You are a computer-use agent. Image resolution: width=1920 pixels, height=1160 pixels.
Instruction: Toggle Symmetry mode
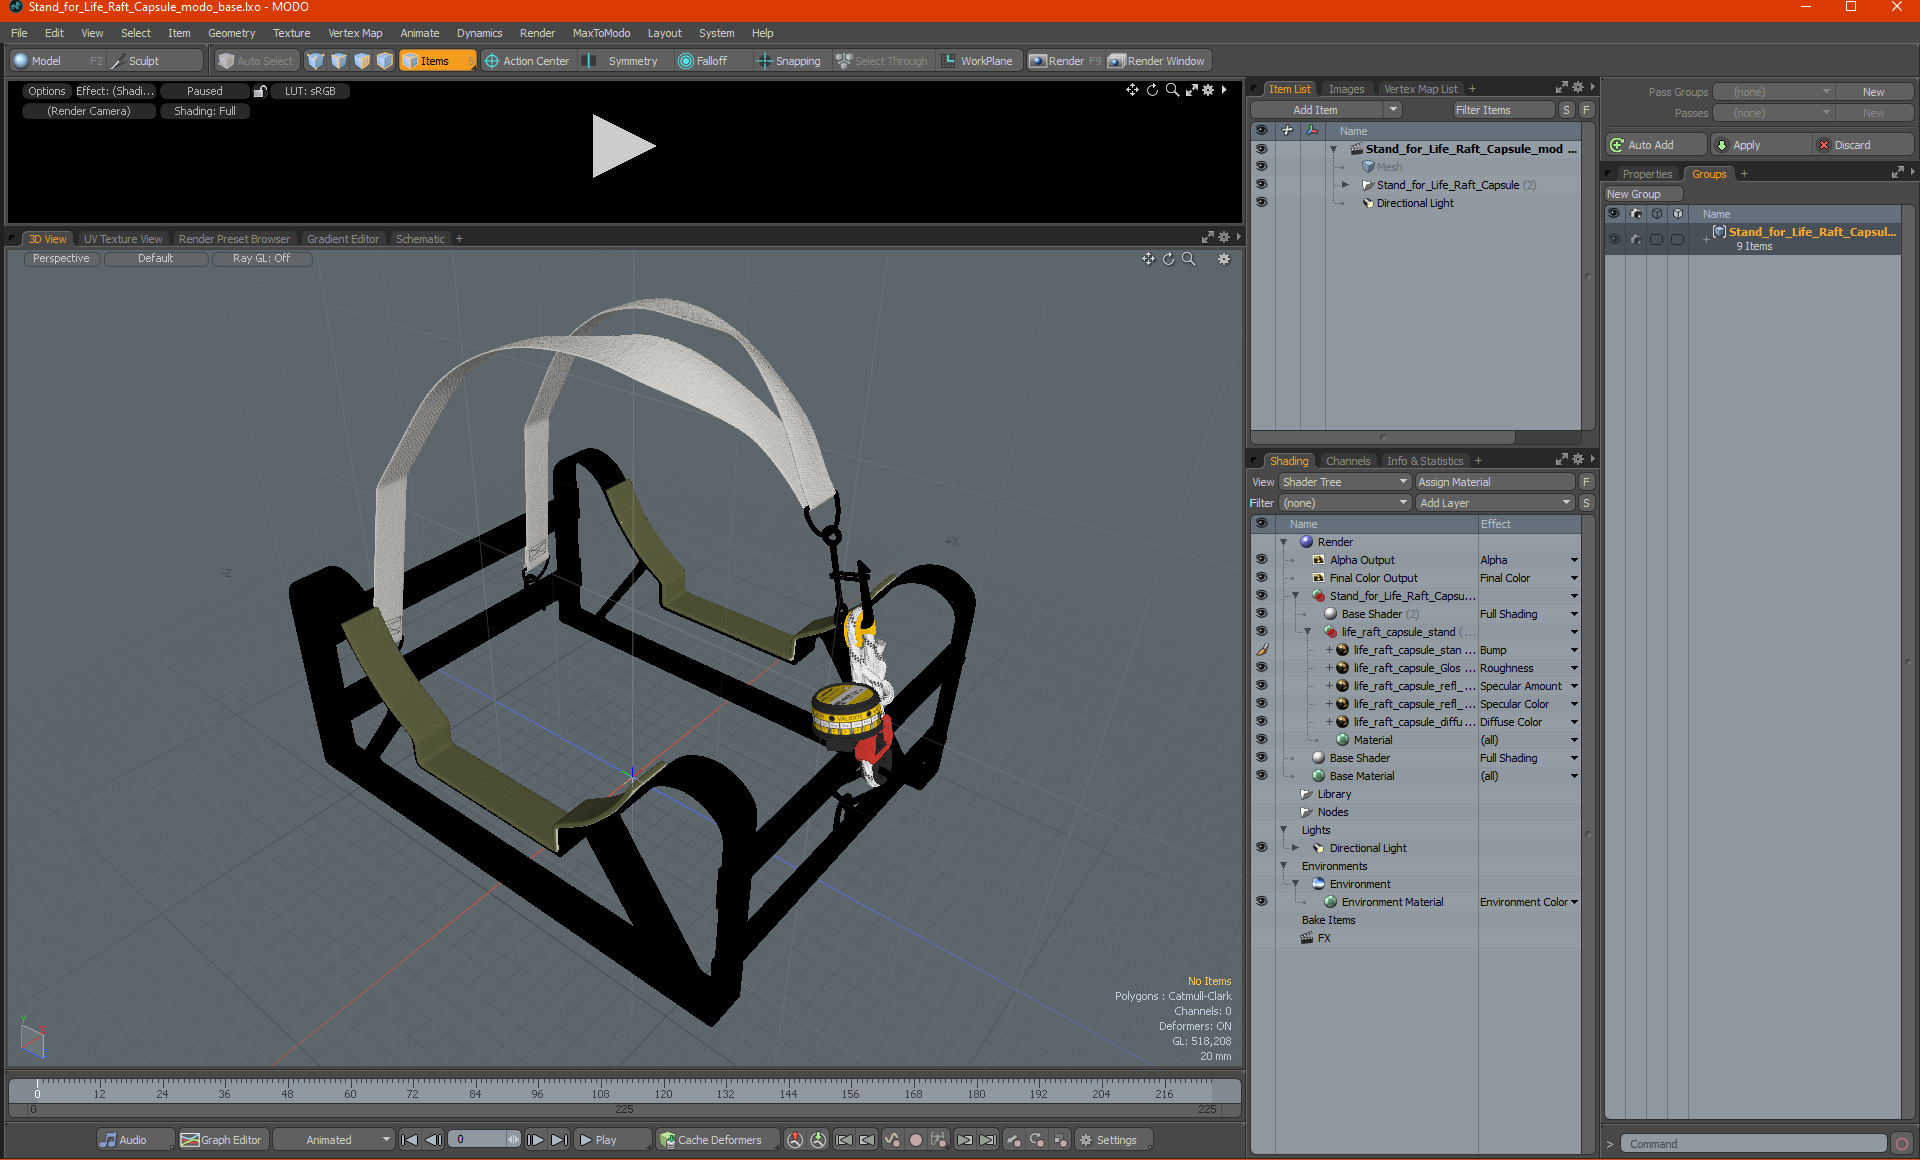click(x=622, y=61)
